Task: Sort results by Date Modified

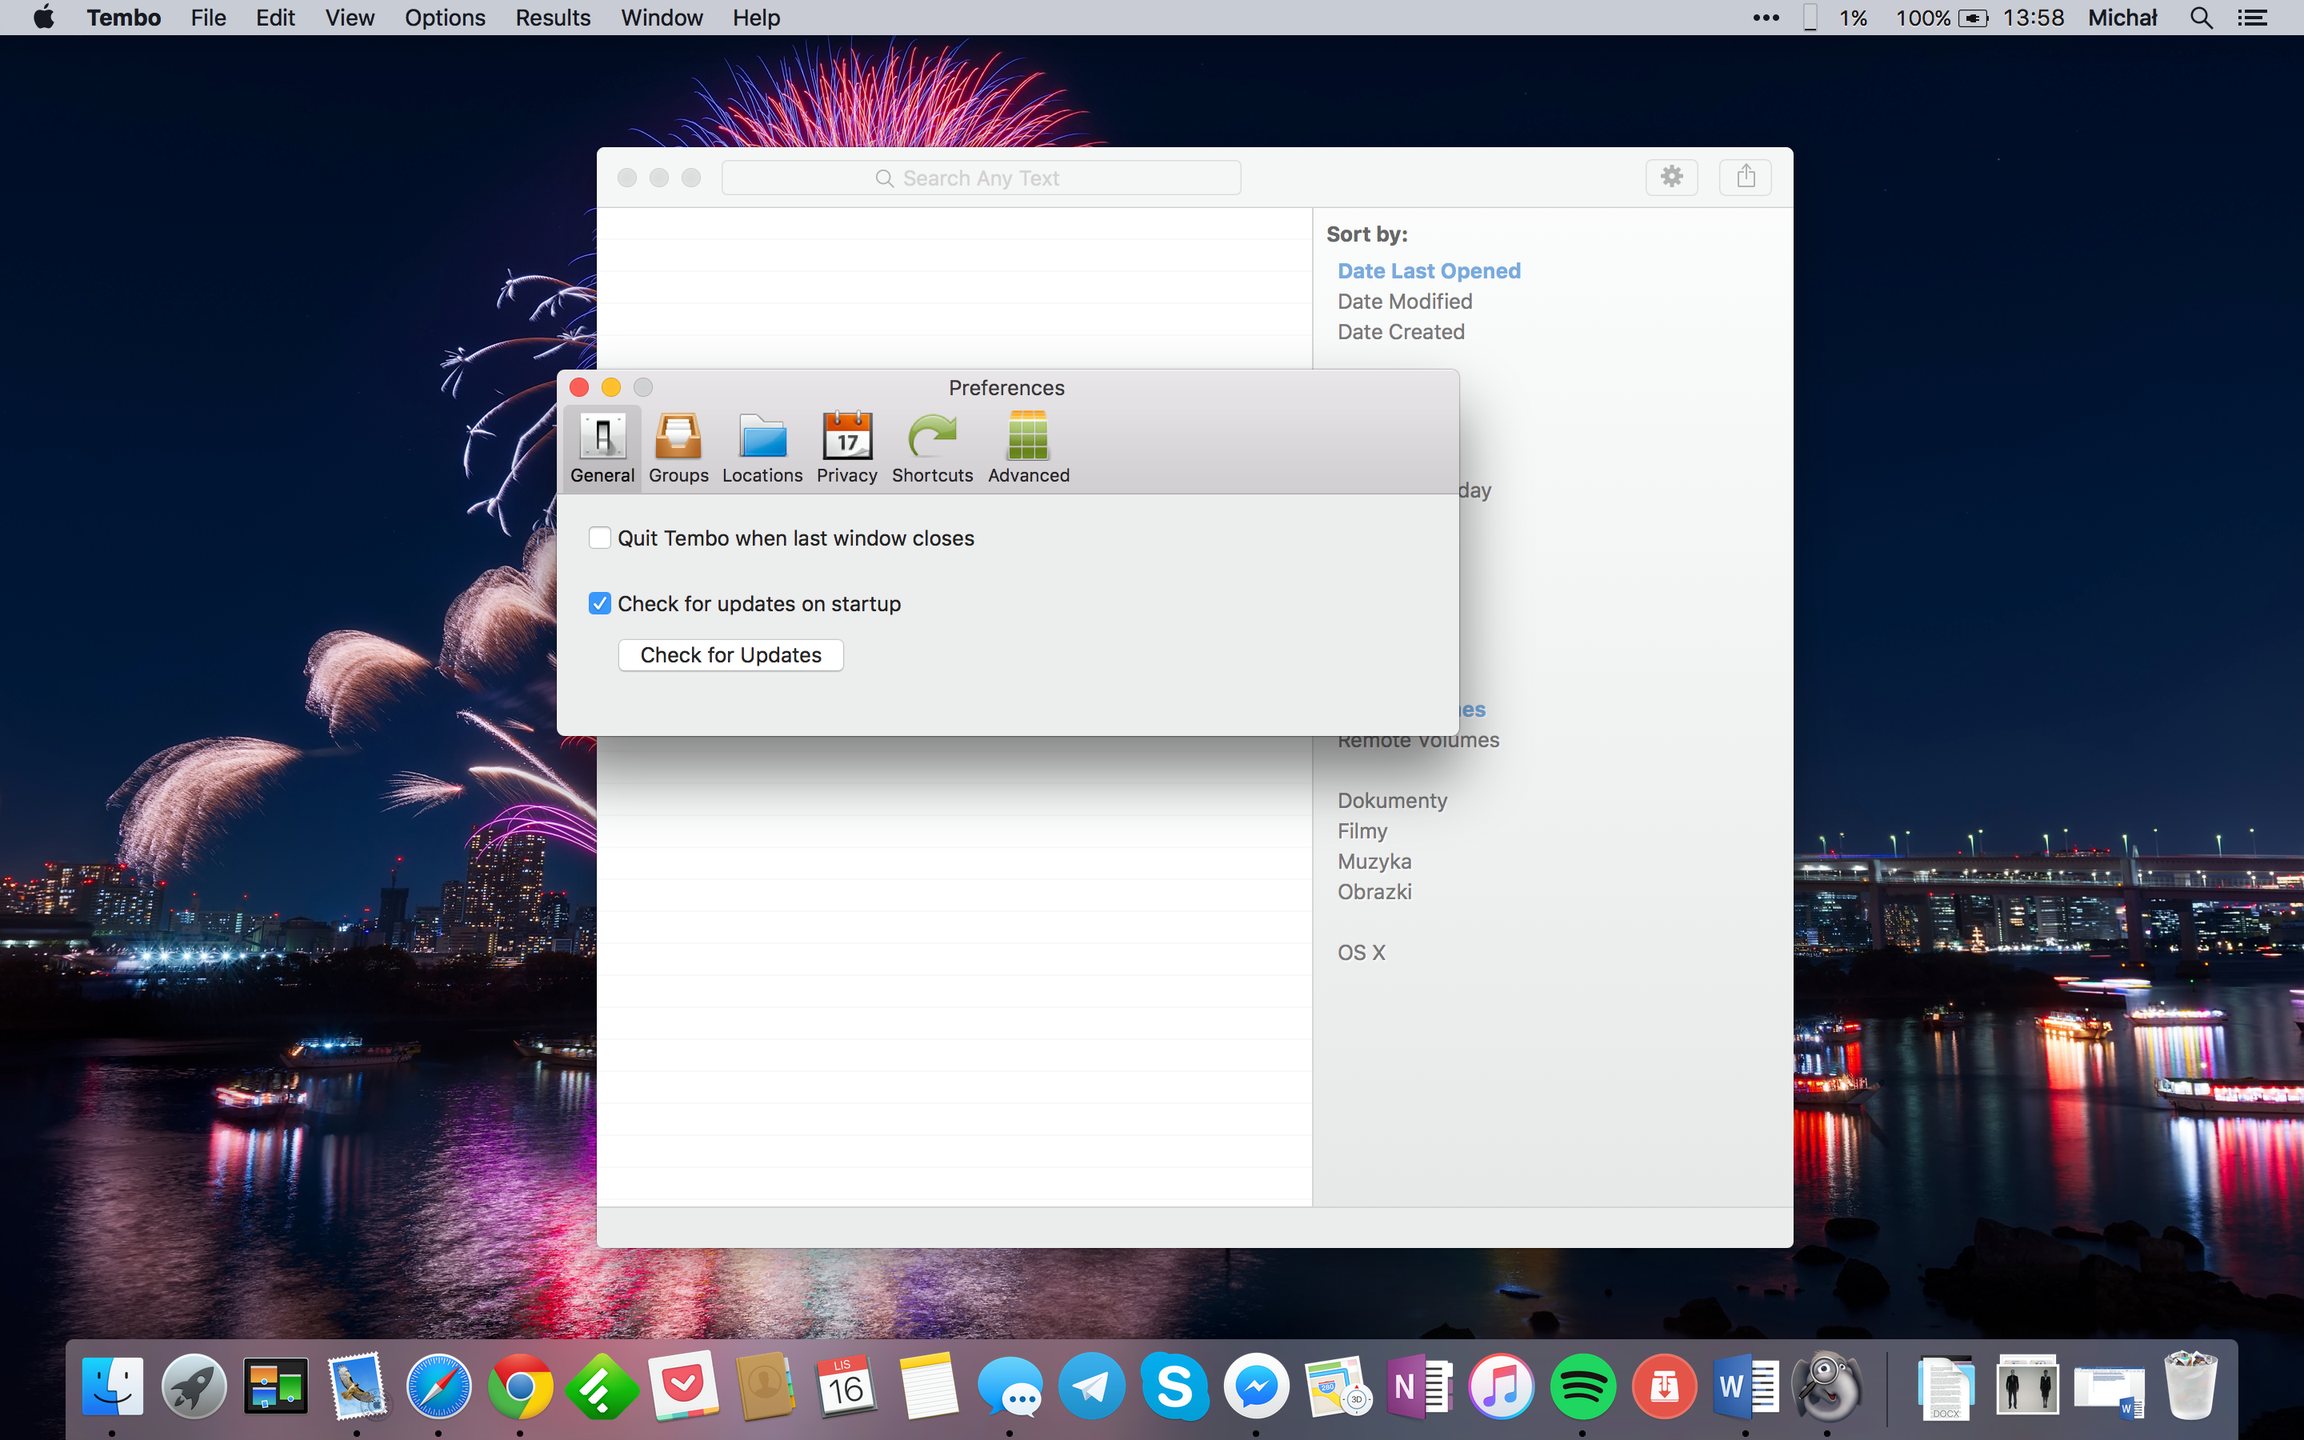Action: pos(1404,301)
